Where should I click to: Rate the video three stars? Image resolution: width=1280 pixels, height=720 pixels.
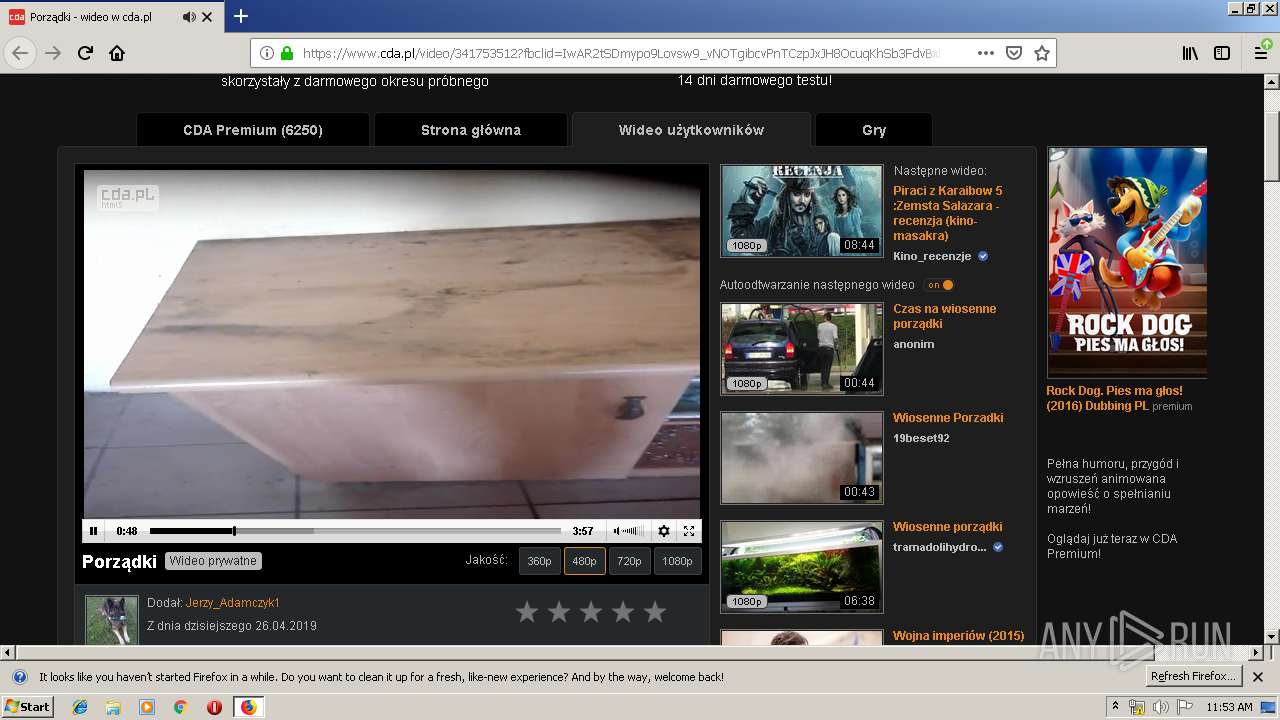591,612
